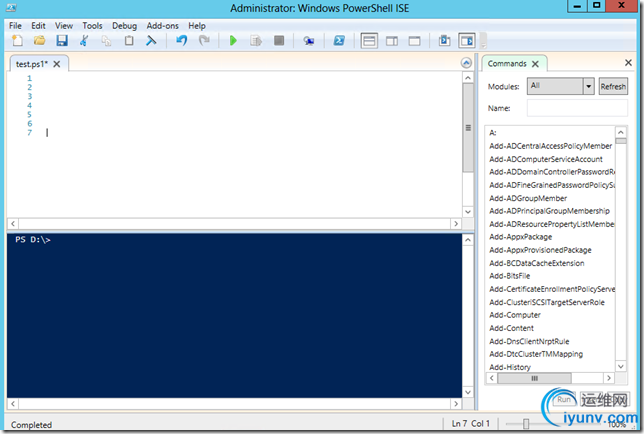Screen dimensions: 644x434
Task: Open the File menu
Action: [15, 25]
